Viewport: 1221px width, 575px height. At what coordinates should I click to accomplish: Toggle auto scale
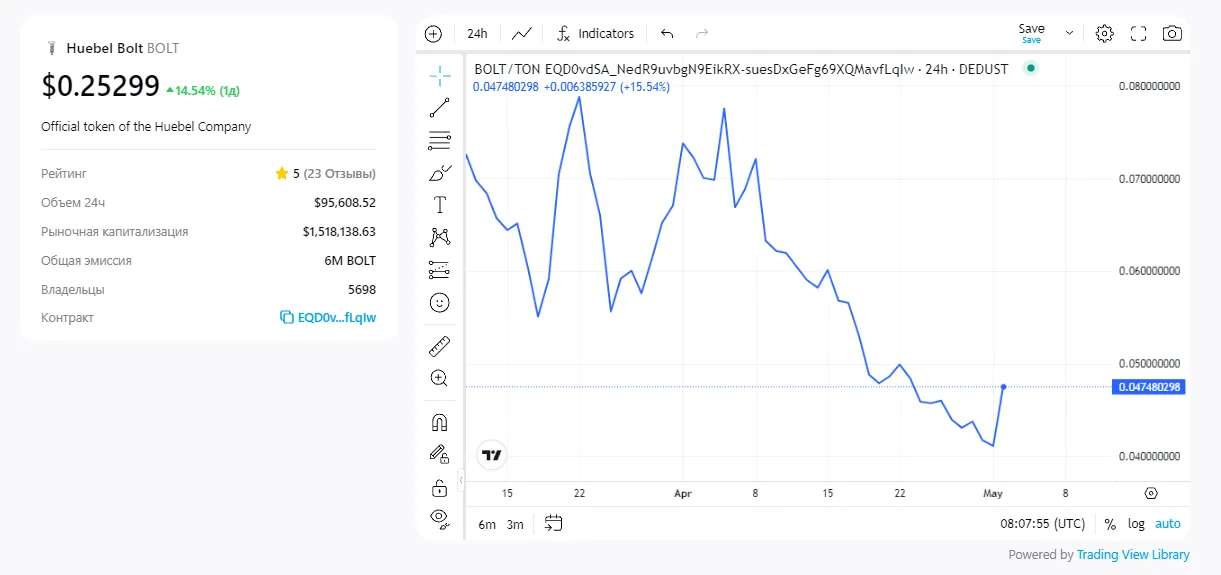click(1168, 524)
